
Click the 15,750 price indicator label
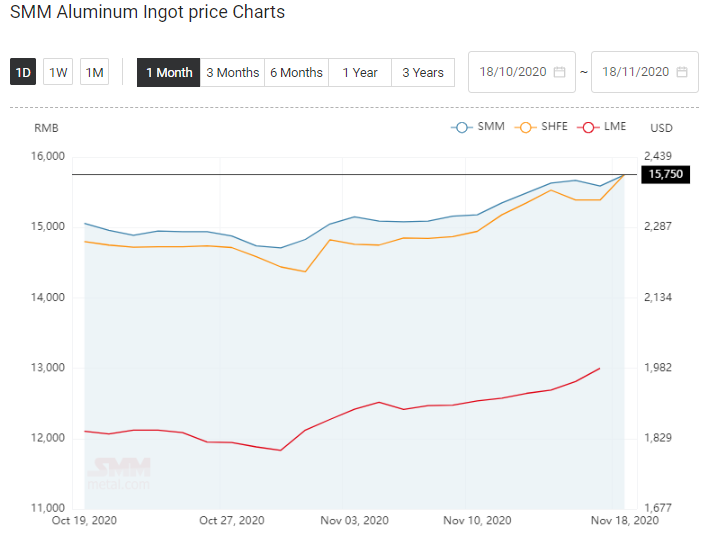[665, 174]
